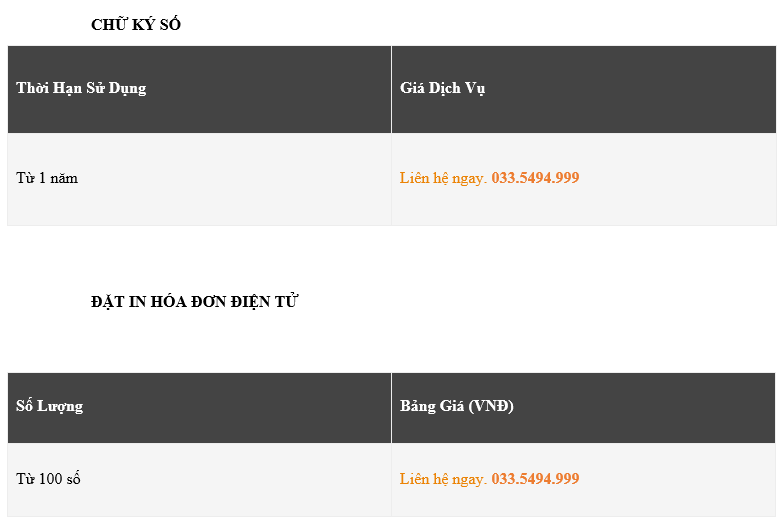Select the "Số Lượng" column header
This screenshot has height=525, width=782.
[50, 406]
